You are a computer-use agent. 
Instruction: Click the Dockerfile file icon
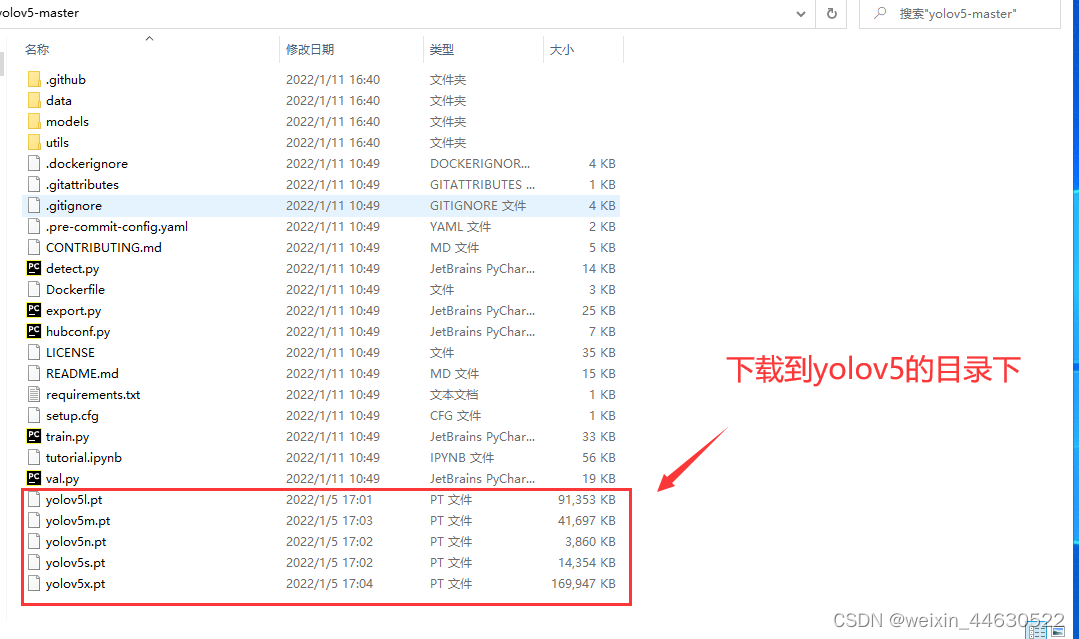[x=34, y=290]
